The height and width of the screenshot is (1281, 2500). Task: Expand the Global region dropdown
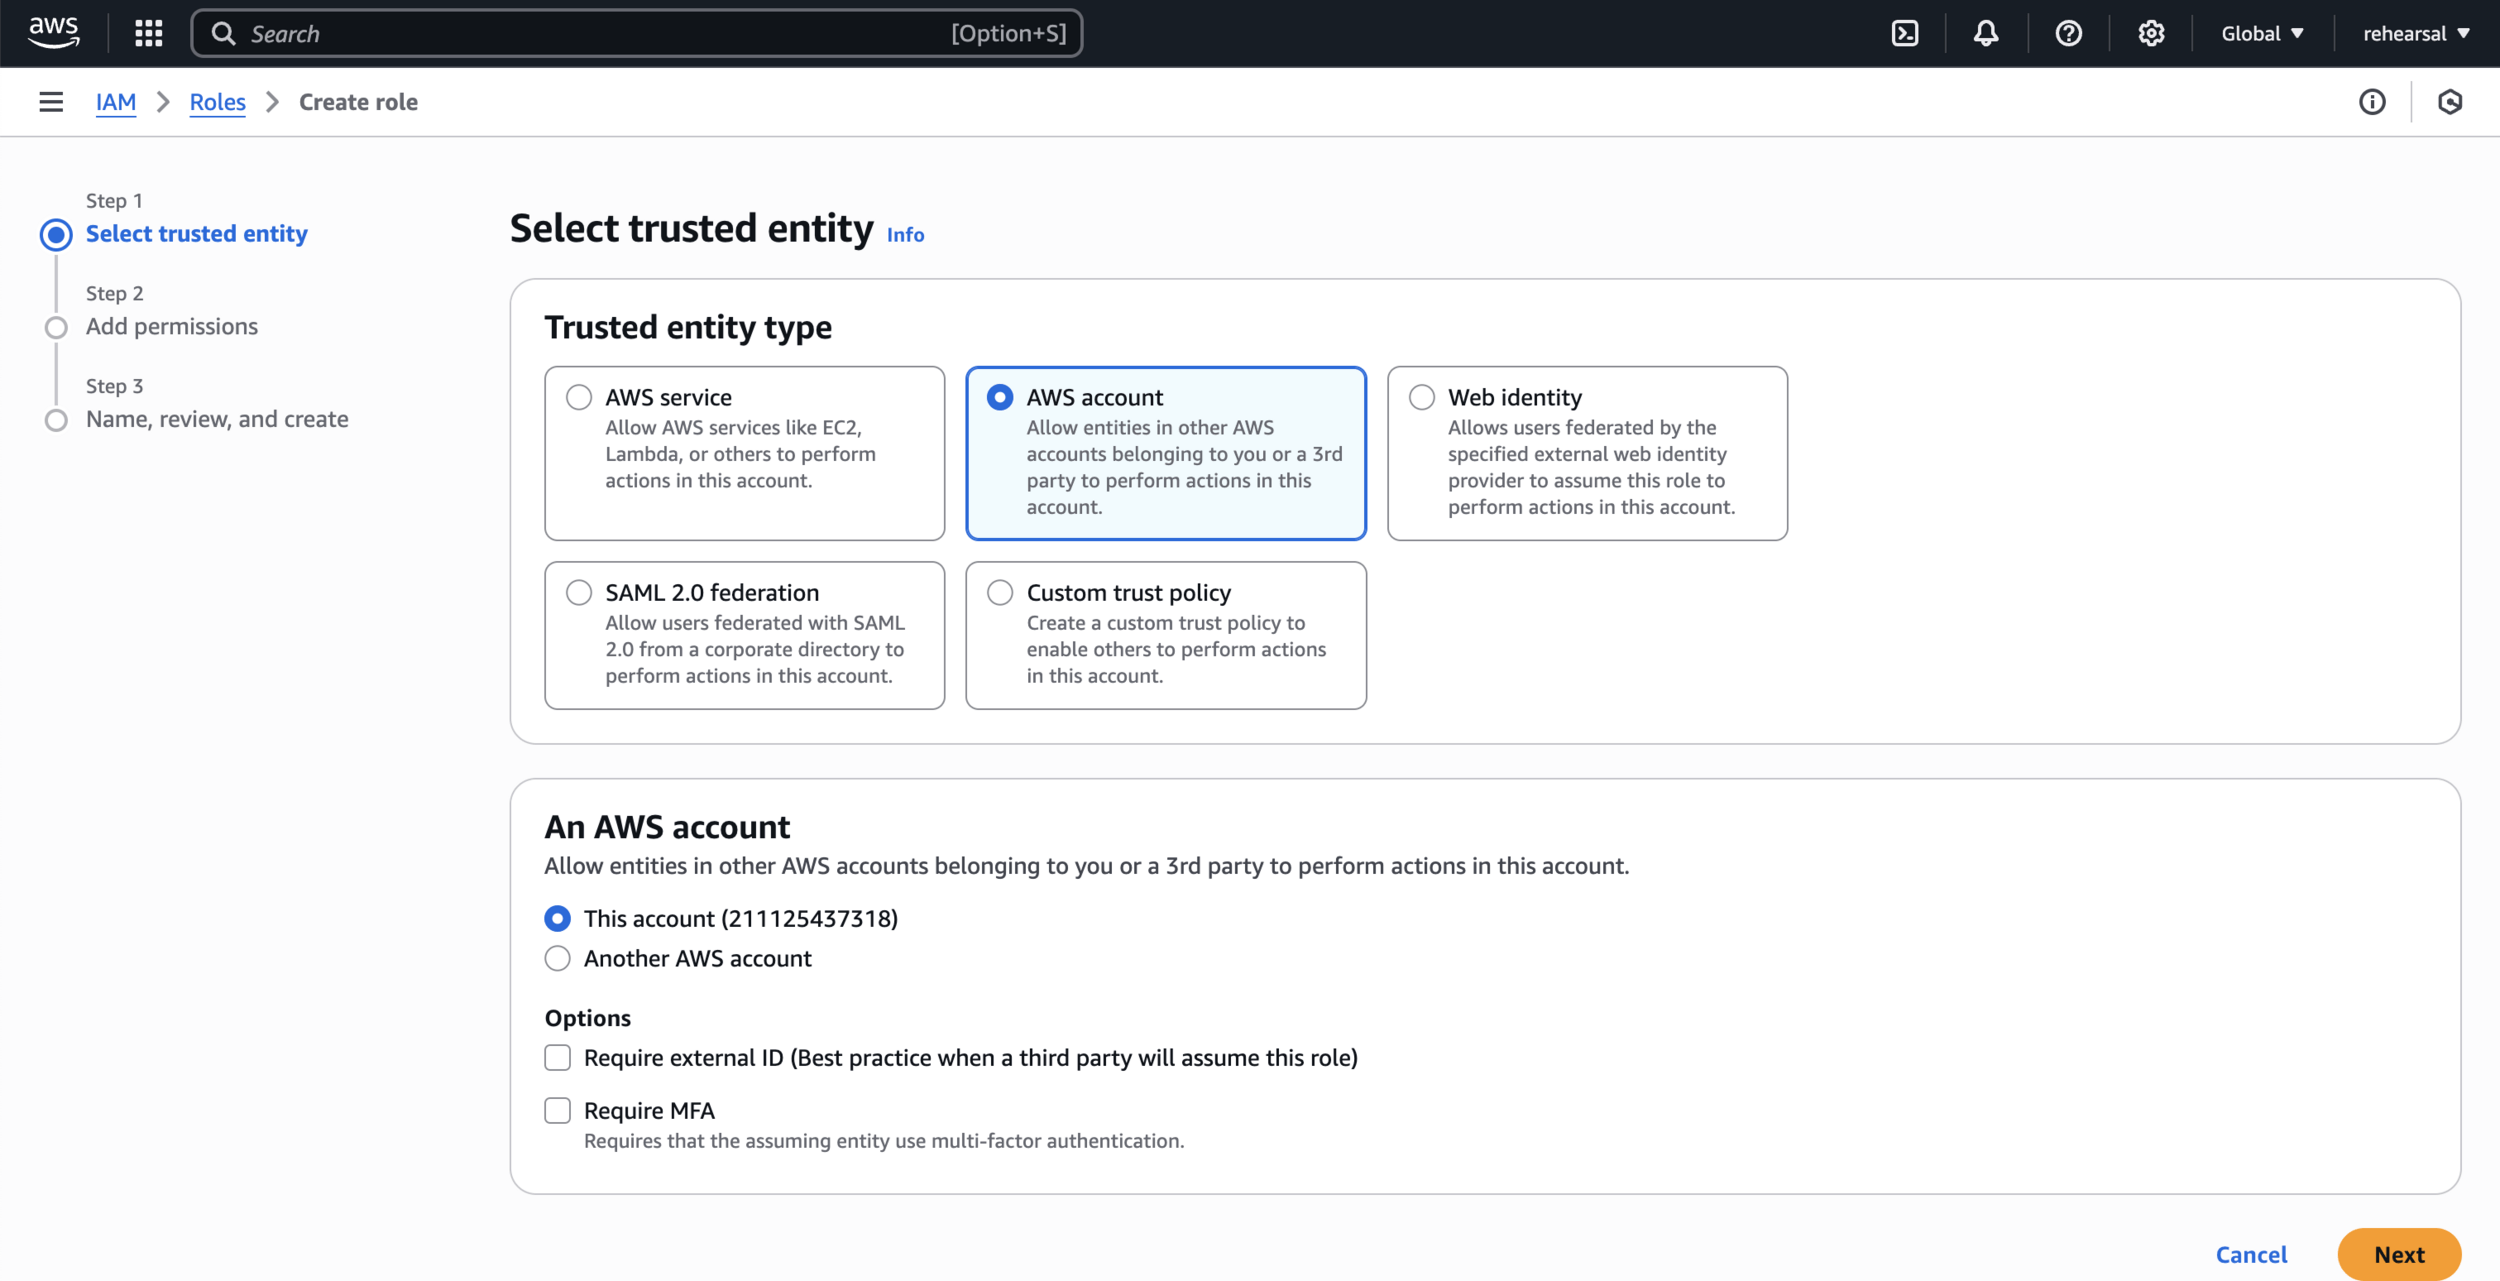[2262, 33]
